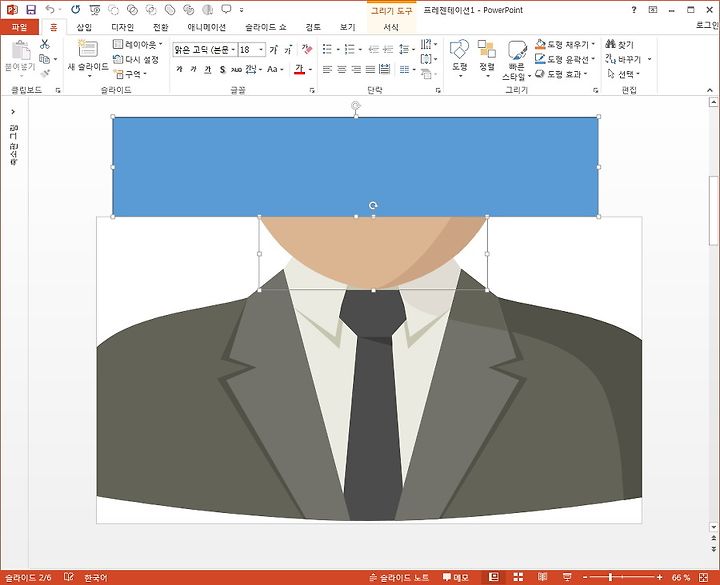Screen dimensions: 720x585
Task: Click the increase list level indent icon
Action: pos(388,49)
